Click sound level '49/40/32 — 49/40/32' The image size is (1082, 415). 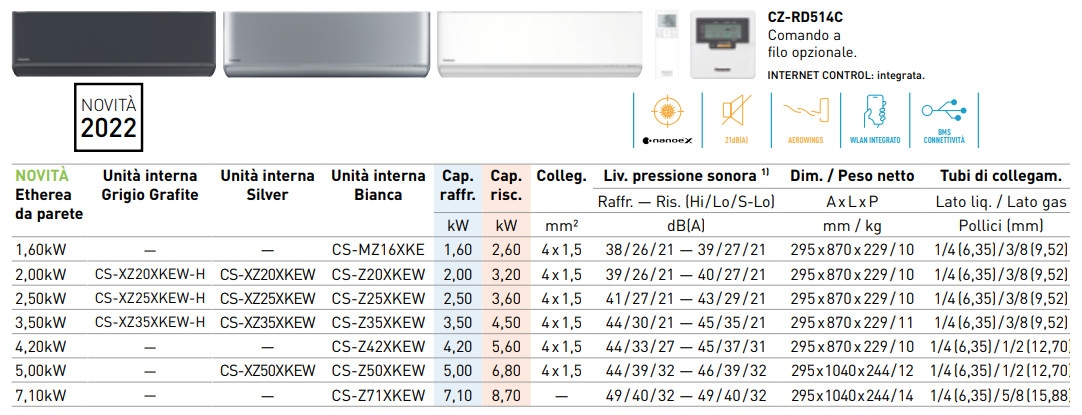(686, 396)
